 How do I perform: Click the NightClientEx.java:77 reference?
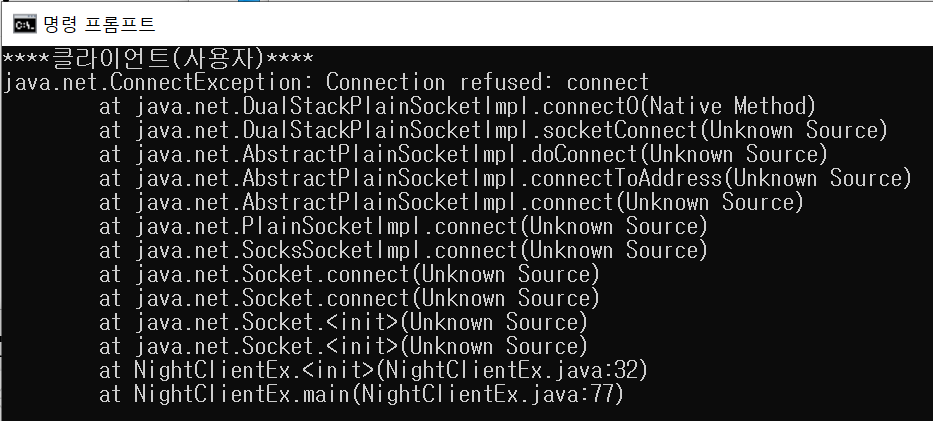[x=487, y=395]
